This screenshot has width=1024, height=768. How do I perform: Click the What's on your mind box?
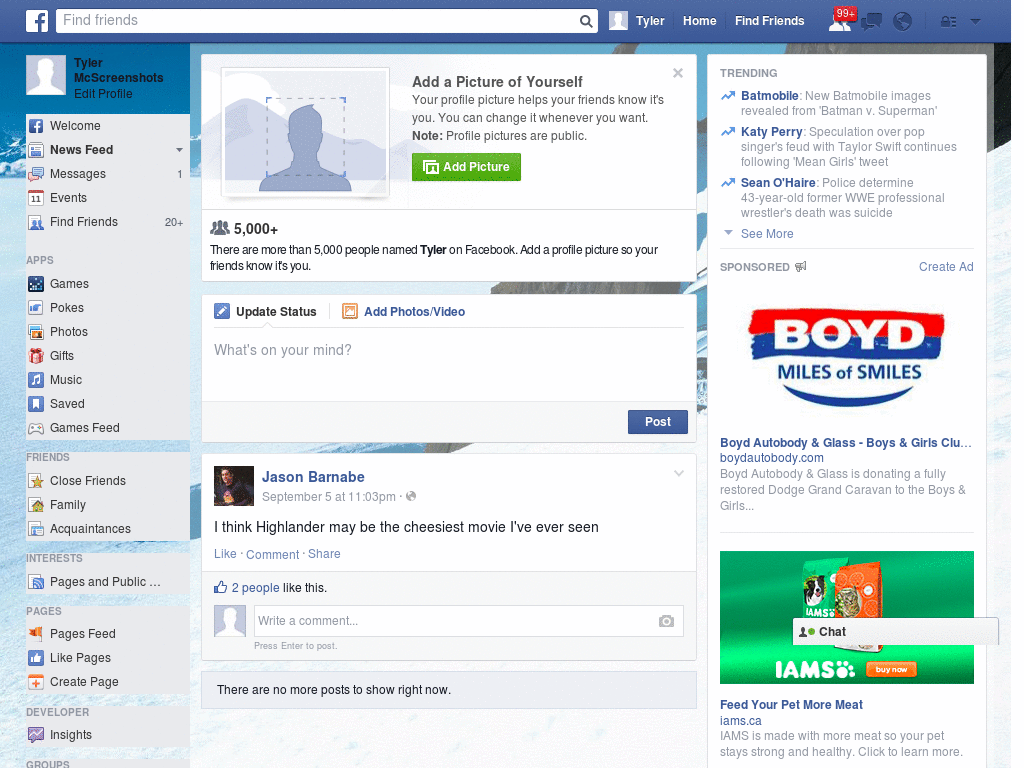click(449, 364)
